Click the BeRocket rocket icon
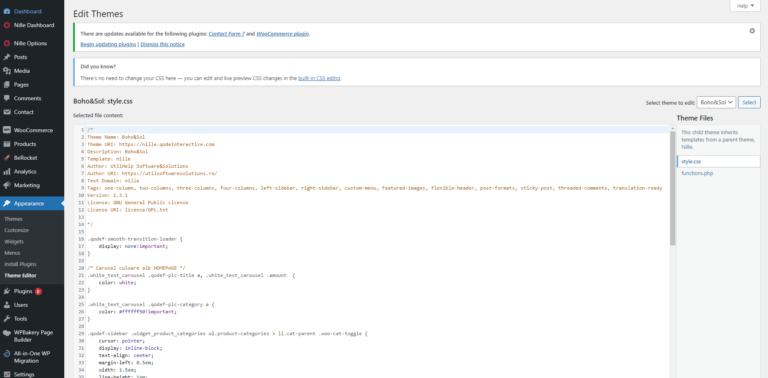This screenshot has width=768, height=378. 7,158
